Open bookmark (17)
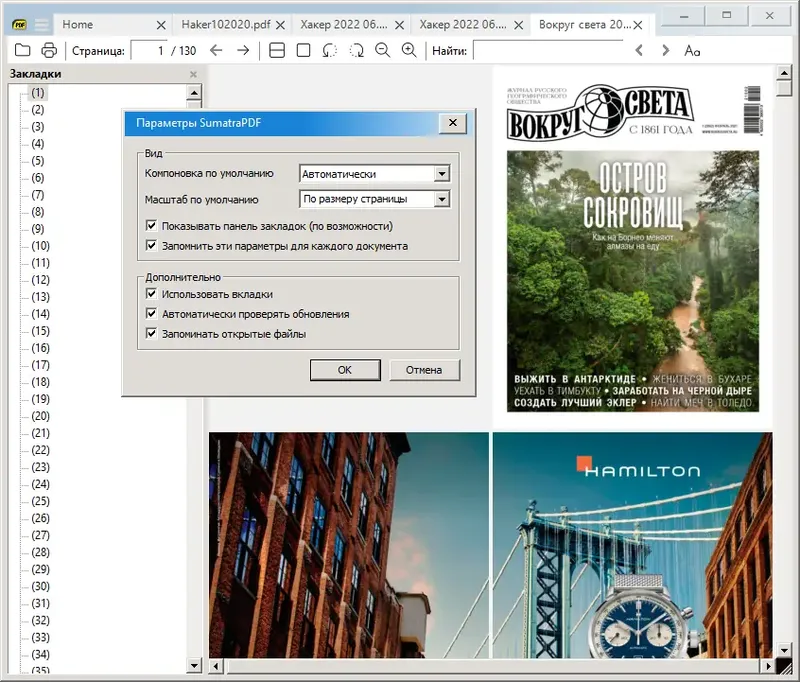Image resolution: width=800 pixels, height=682 pixels. [x=40, y=365]
